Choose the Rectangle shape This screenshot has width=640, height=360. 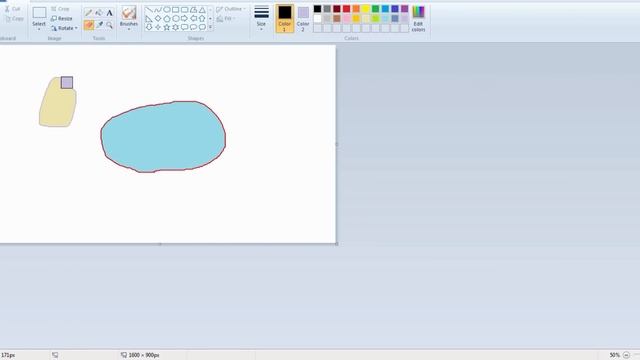pos(176,10)
